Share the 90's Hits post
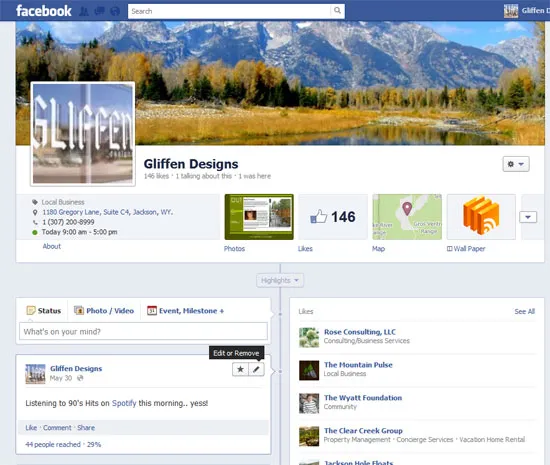The width and height of the screenshot is (550, 465). click(x=86, y=427)
